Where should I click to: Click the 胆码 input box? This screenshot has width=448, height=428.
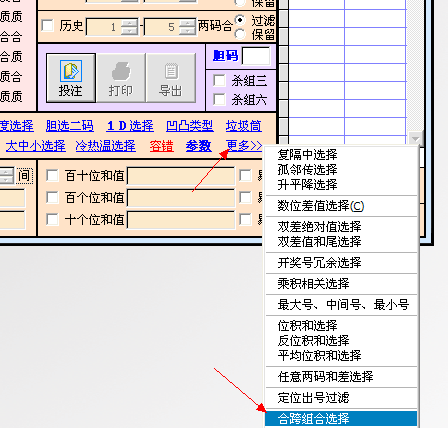(x=256, y=56)
